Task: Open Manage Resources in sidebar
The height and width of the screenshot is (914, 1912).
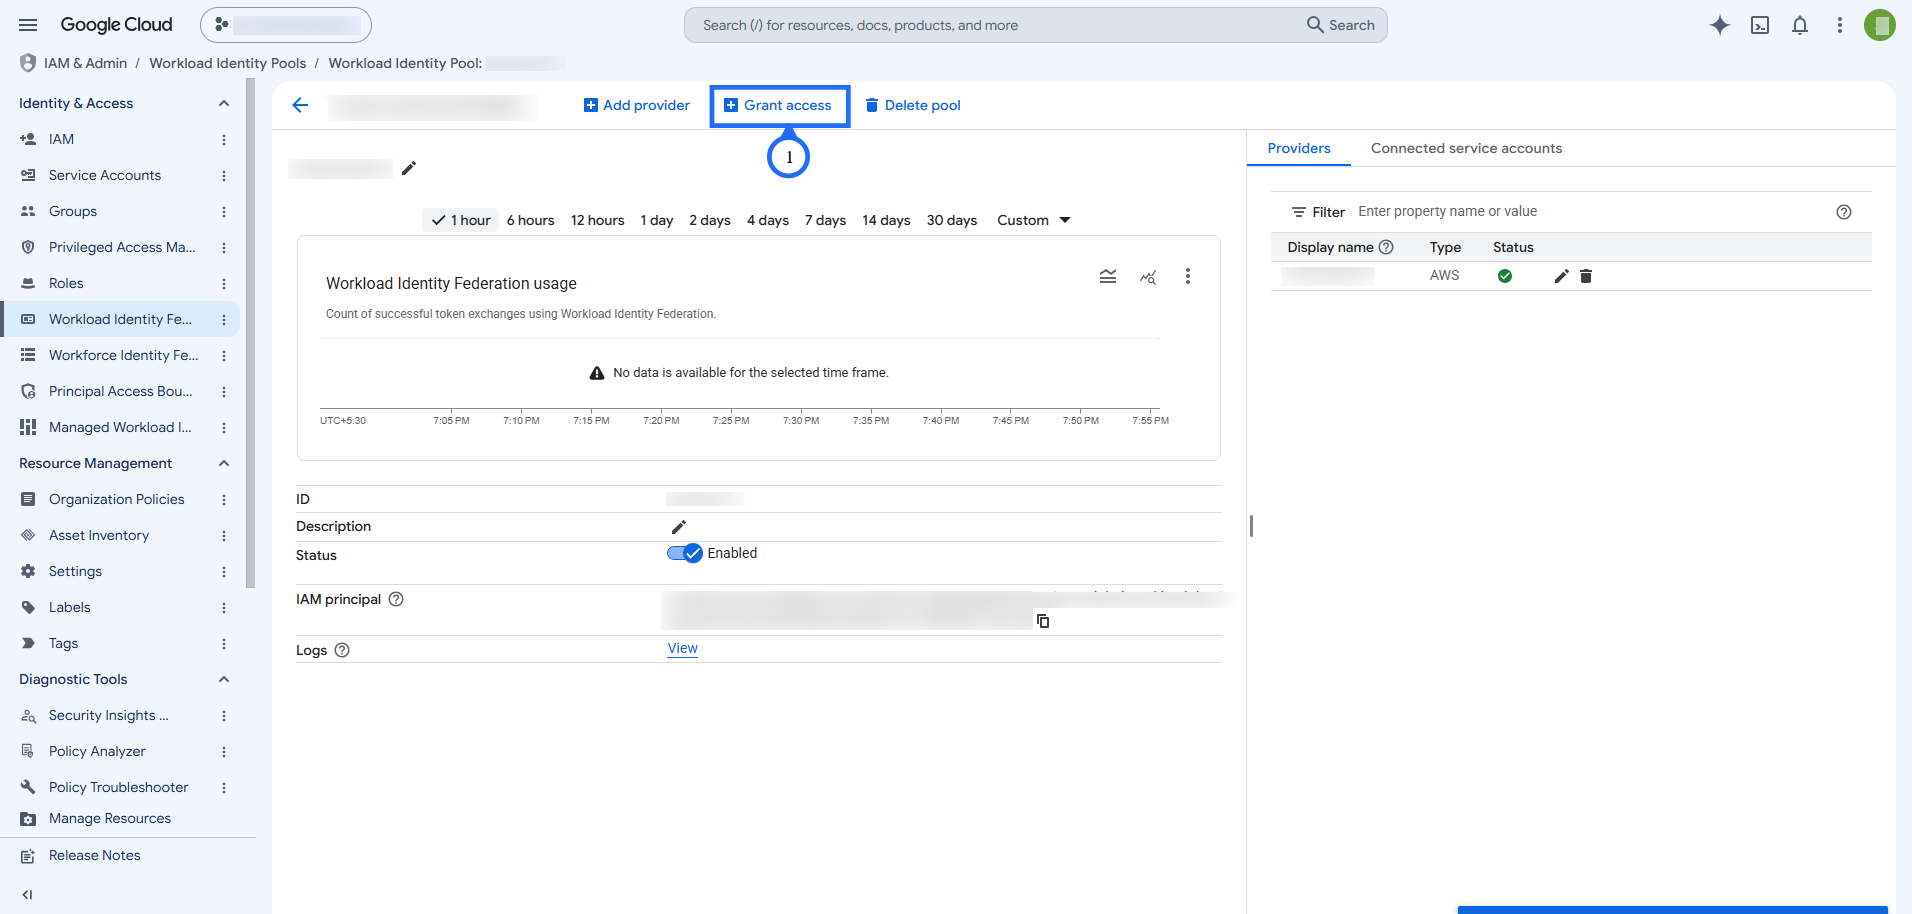Action: 110,819
